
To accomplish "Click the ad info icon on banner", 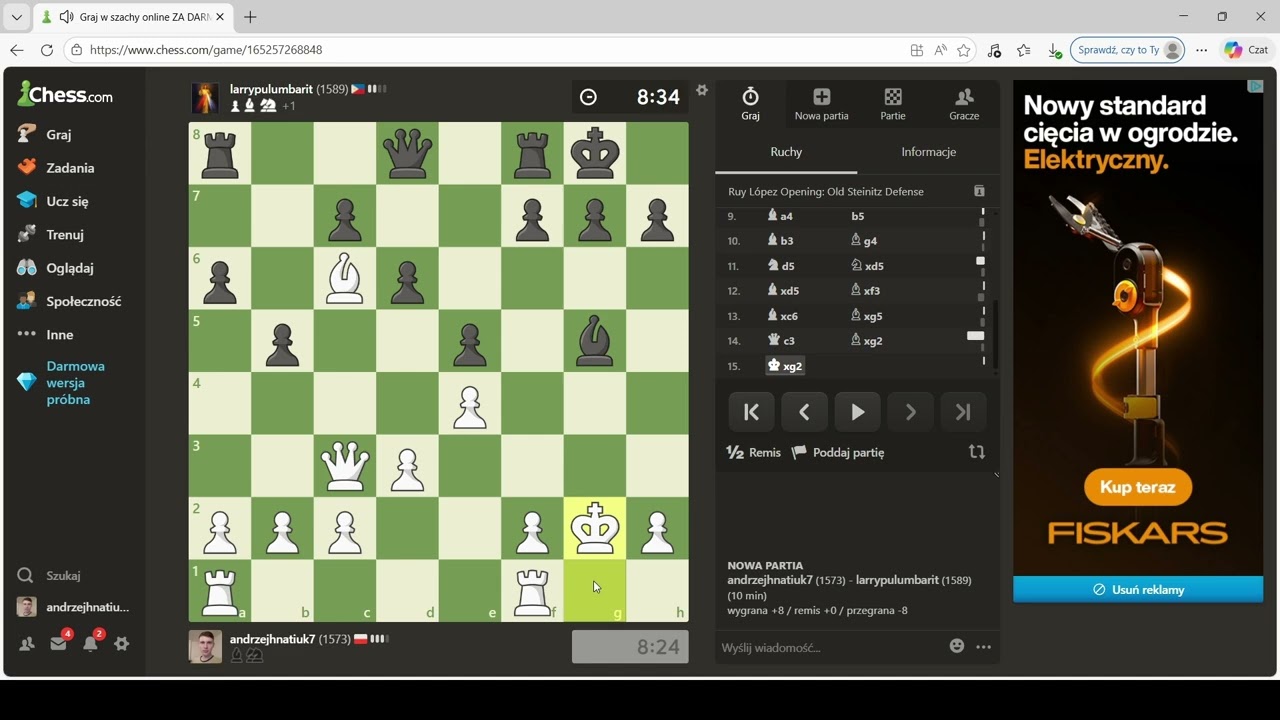I will click(x=1256, y=87).
